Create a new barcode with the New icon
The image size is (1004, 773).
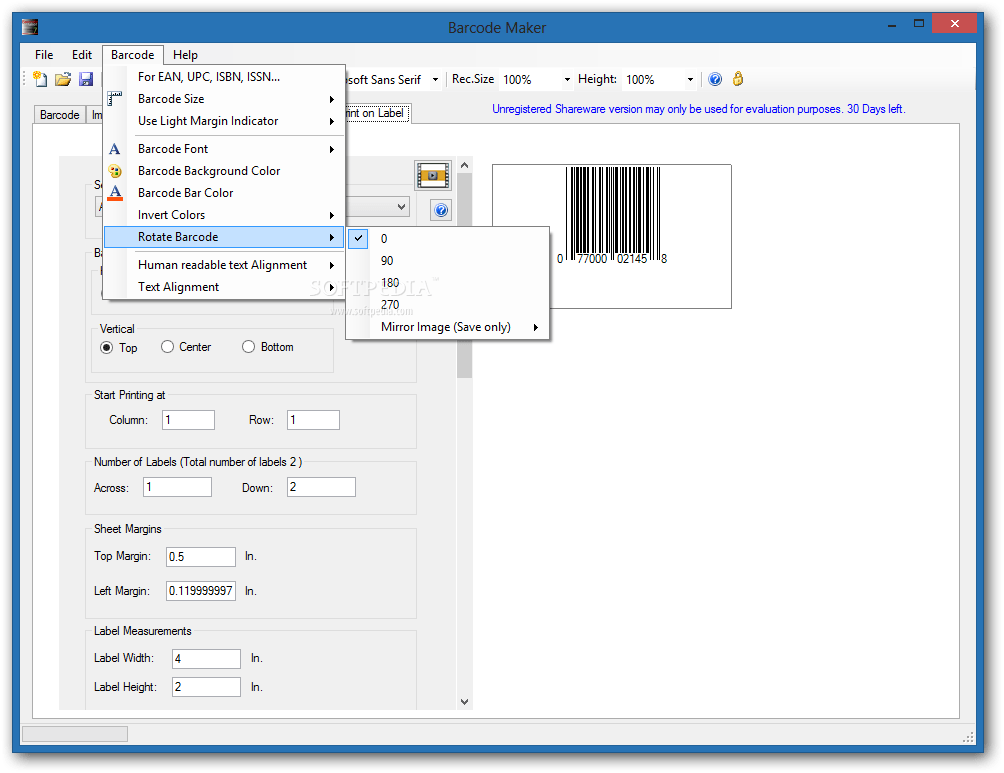click(39, 78)
